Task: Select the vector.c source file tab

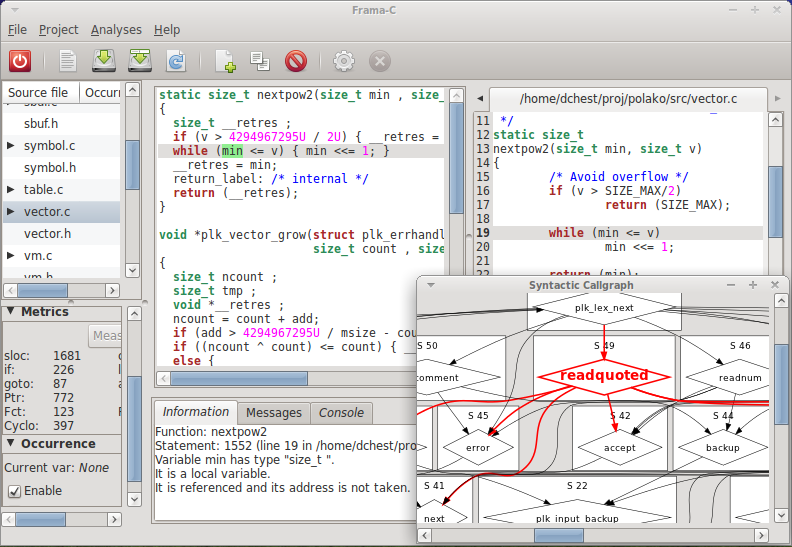Action: pyautogui.click(x=628, y=99)
